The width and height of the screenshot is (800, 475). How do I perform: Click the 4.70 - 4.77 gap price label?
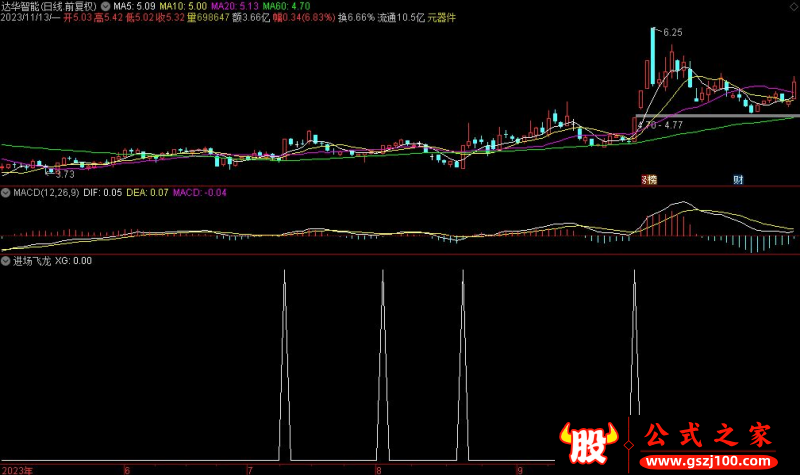click(660, 125)
